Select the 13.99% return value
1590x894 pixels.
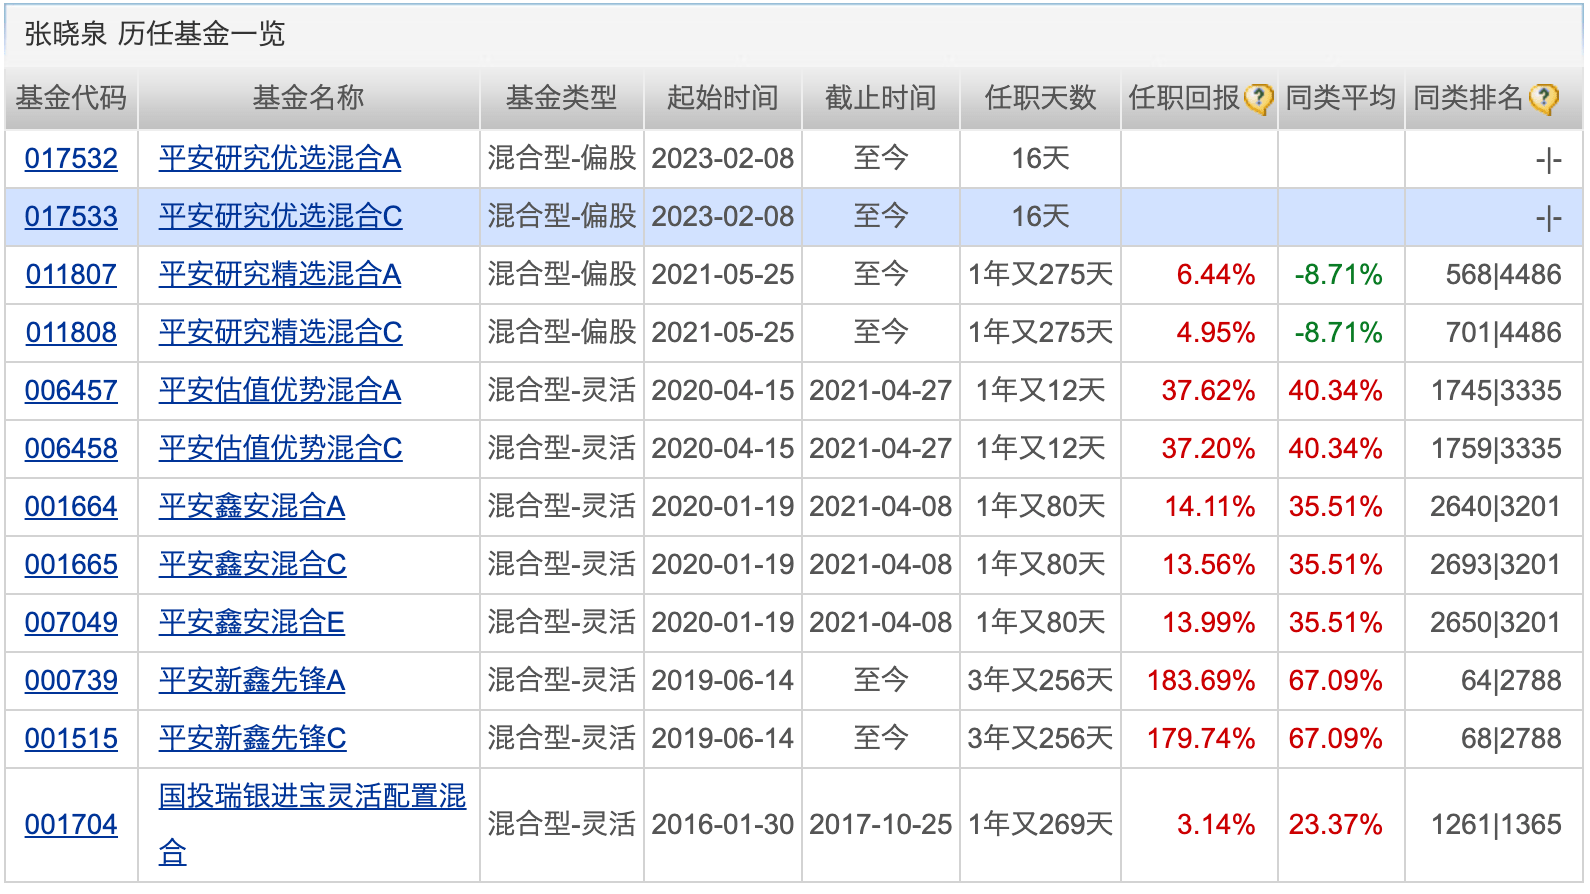[x=1208, y=622]
